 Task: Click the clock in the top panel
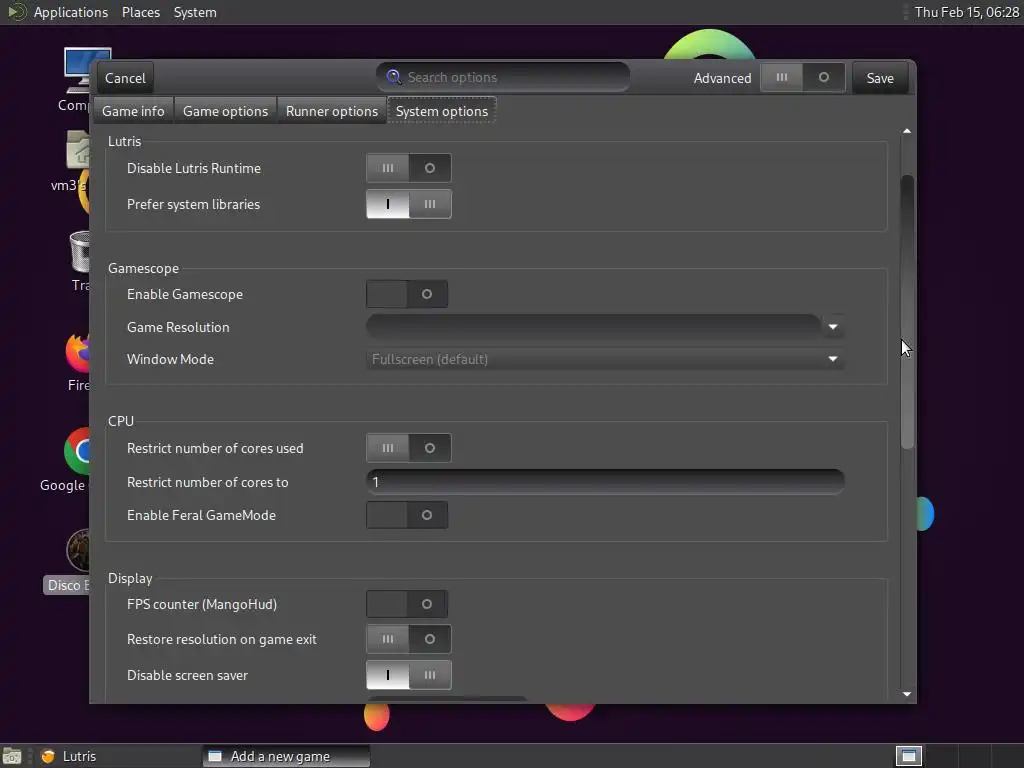(967, 12)
